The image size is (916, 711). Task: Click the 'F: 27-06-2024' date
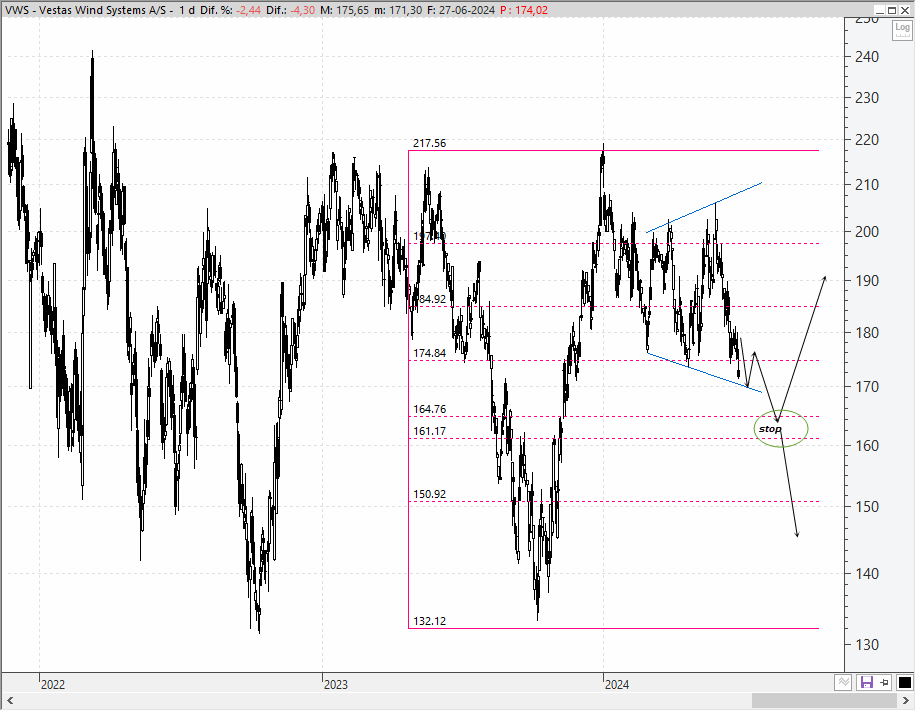[x=461, y=10]
